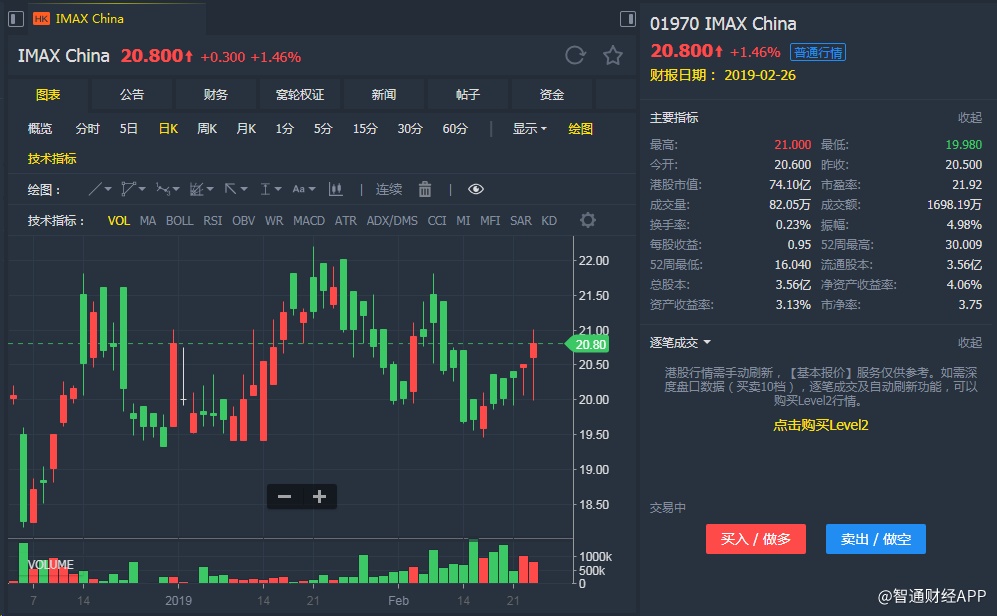
Task: Expand the line drawing tool dropdown
Action: click(101, 189)
